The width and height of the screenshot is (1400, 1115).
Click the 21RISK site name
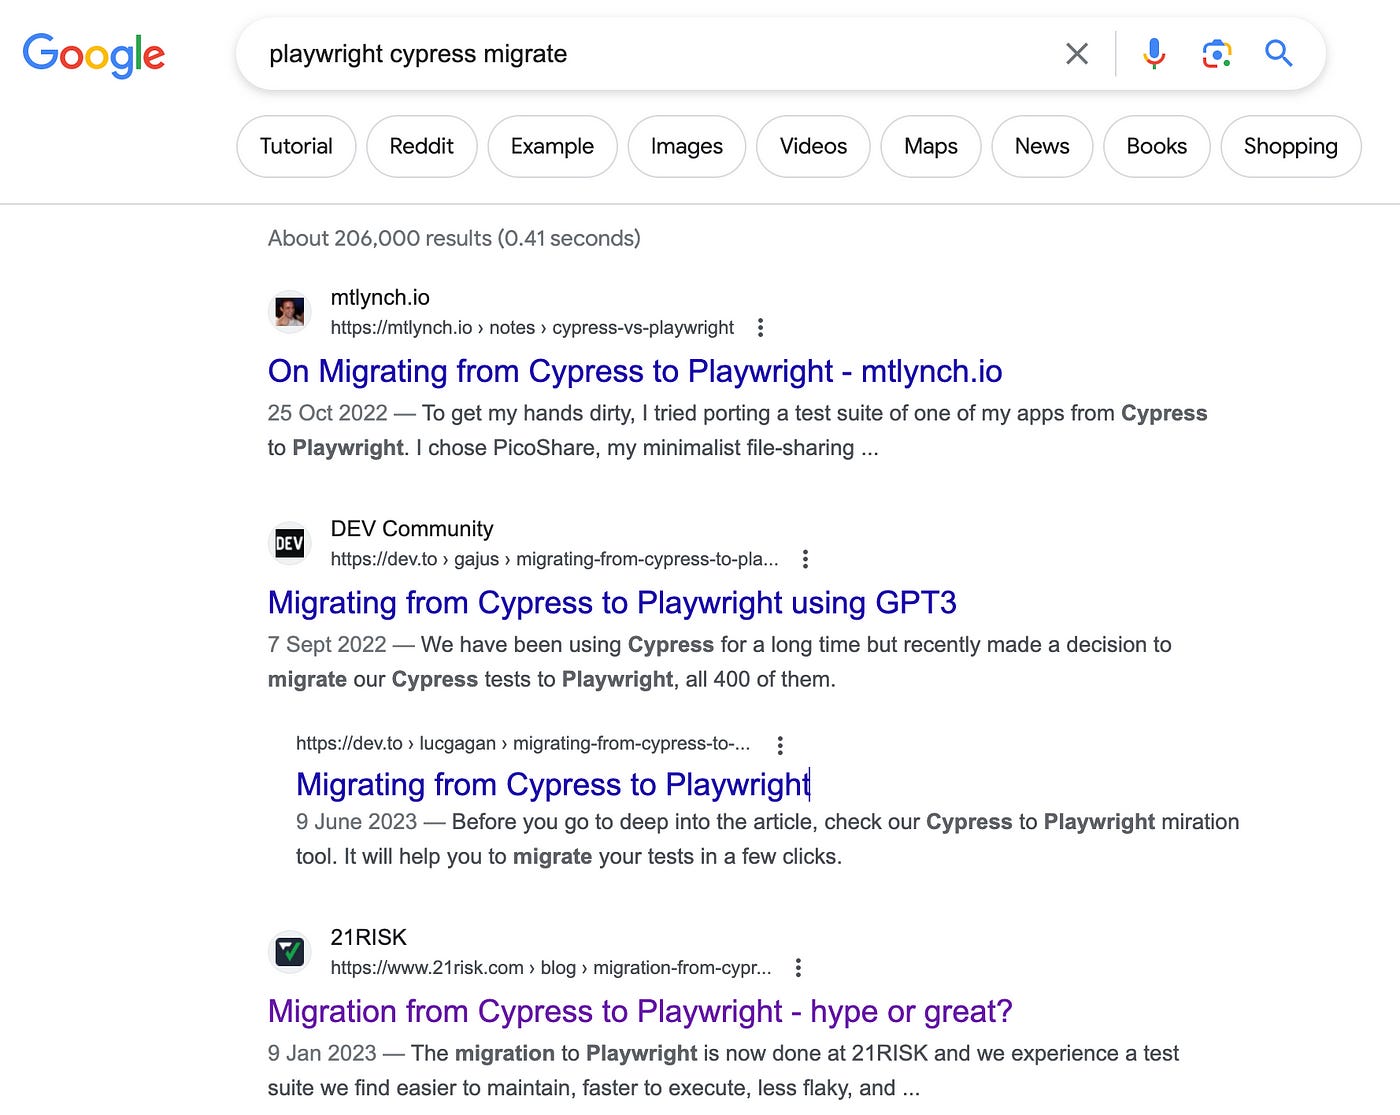click(369, 937)
